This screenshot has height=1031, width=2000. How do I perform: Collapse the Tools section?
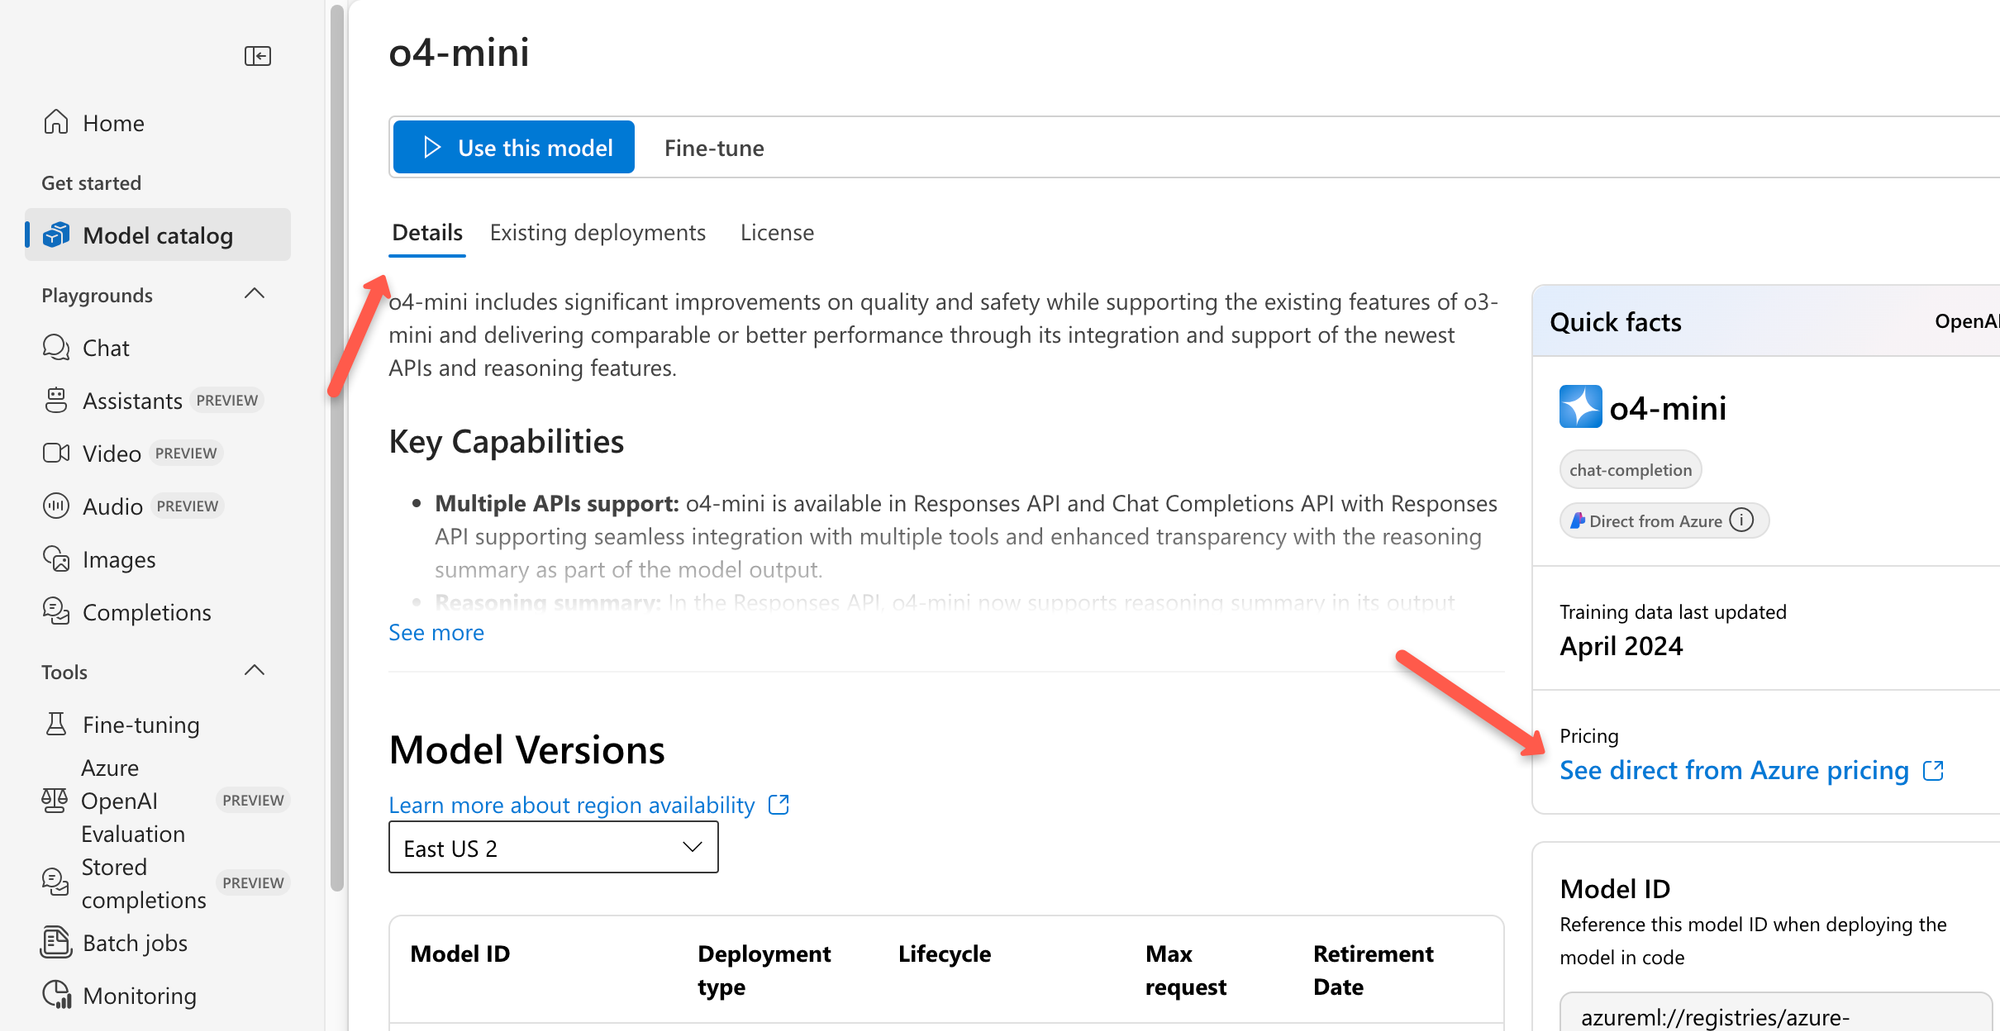[x=253, y=670]
